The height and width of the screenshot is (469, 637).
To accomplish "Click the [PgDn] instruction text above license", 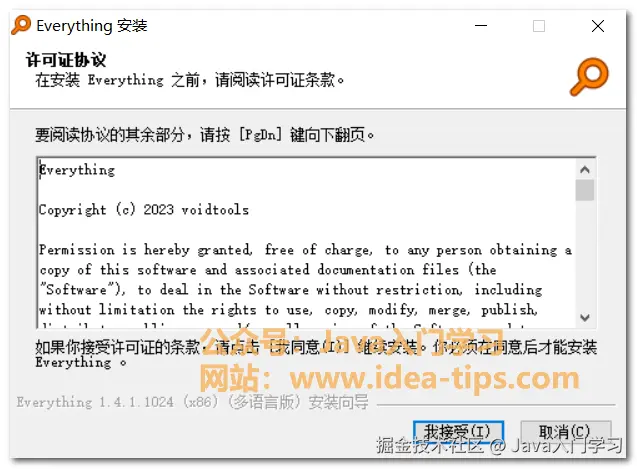I will pos(204,134).
